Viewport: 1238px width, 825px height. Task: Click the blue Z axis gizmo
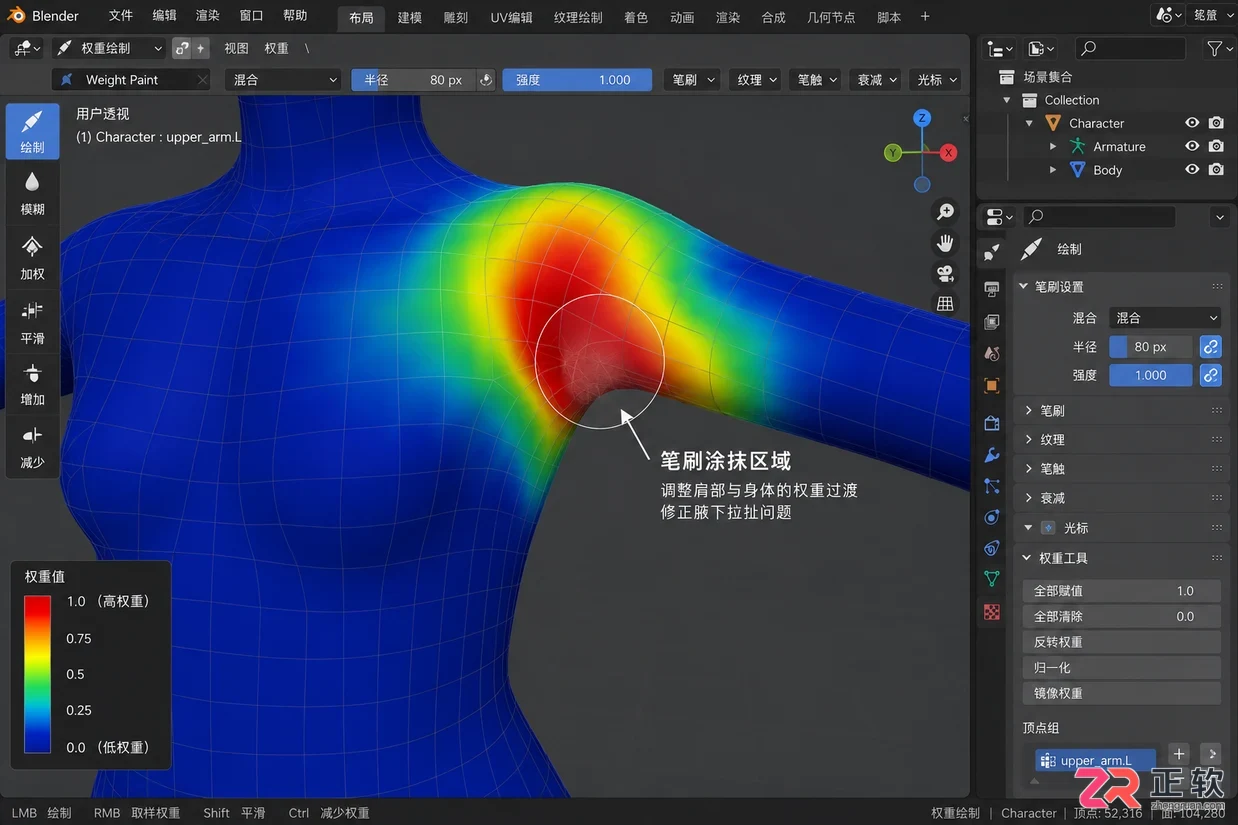pyautogui.click(x=922, y=118)
